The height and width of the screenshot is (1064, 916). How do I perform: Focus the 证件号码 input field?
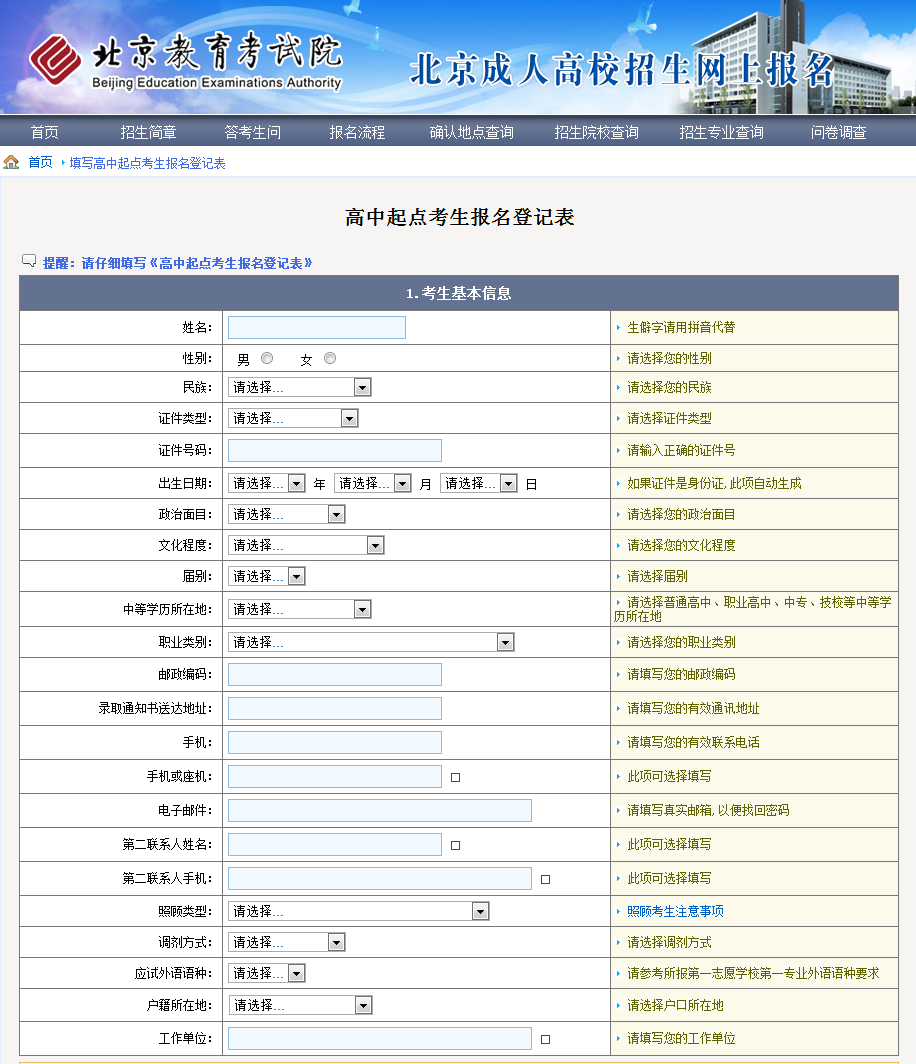[335, 451]
